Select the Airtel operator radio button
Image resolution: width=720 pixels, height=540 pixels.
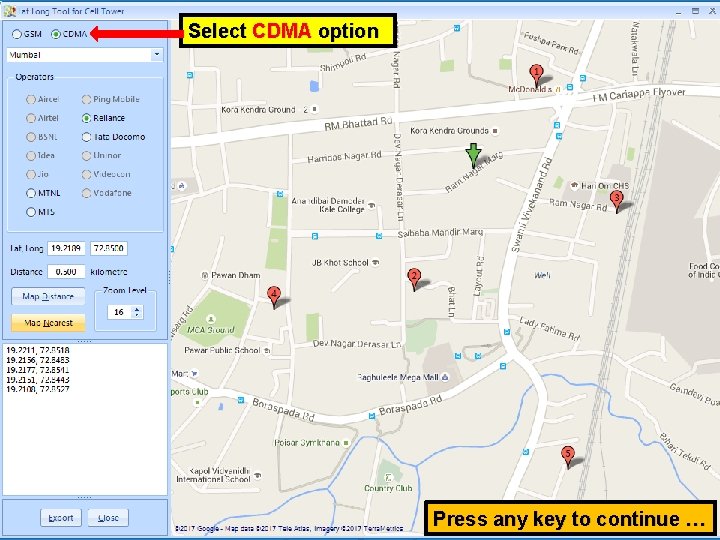tap(31, 118)
